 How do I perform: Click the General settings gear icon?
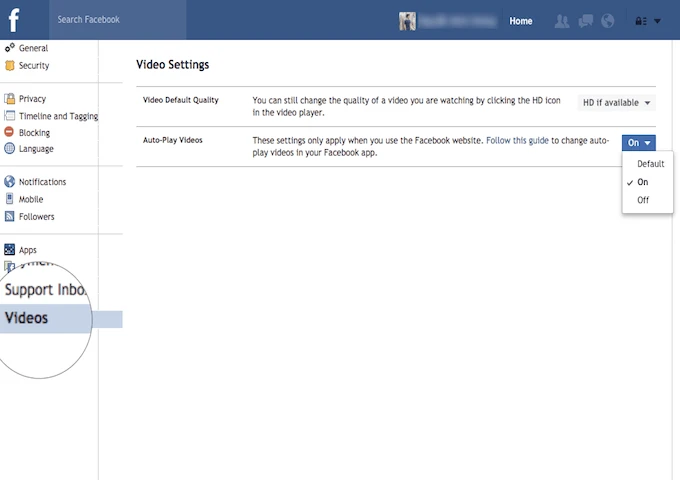10,48
